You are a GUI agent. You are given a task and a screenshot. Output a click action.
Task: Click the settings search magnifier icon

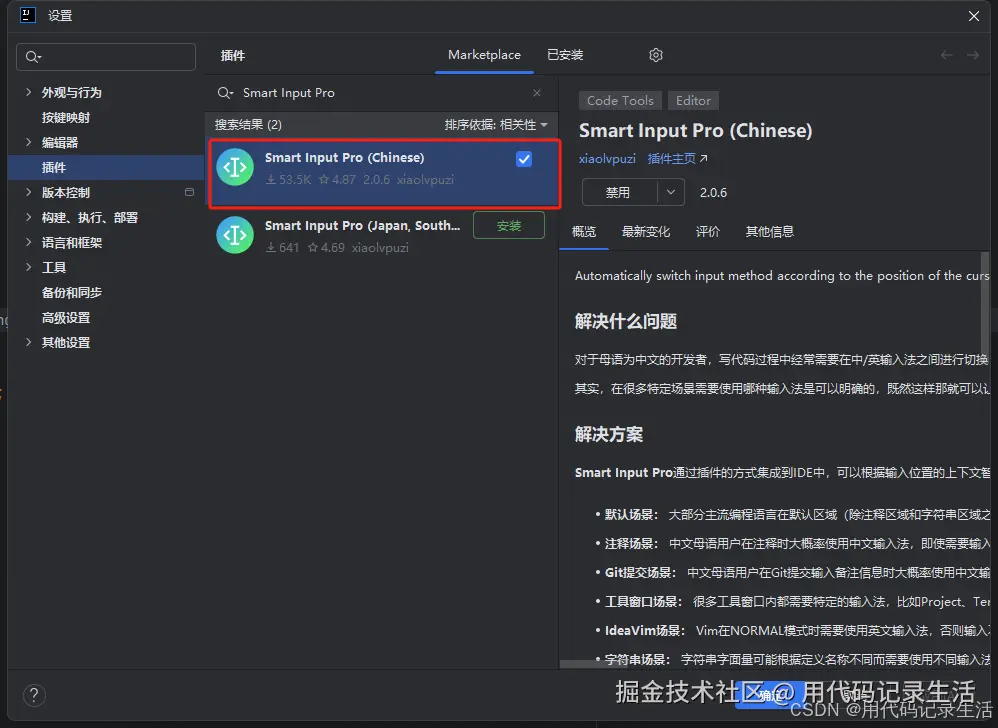(32, 57)
